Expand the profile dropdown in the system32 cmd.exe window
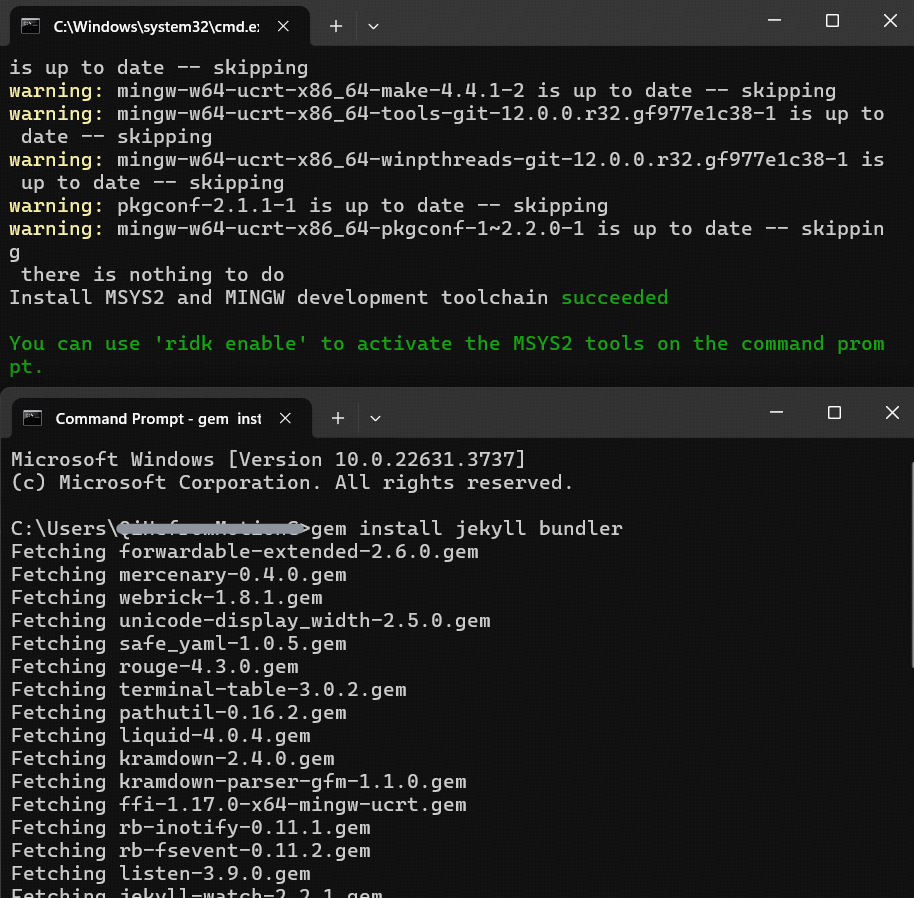 tap(374, 26)
